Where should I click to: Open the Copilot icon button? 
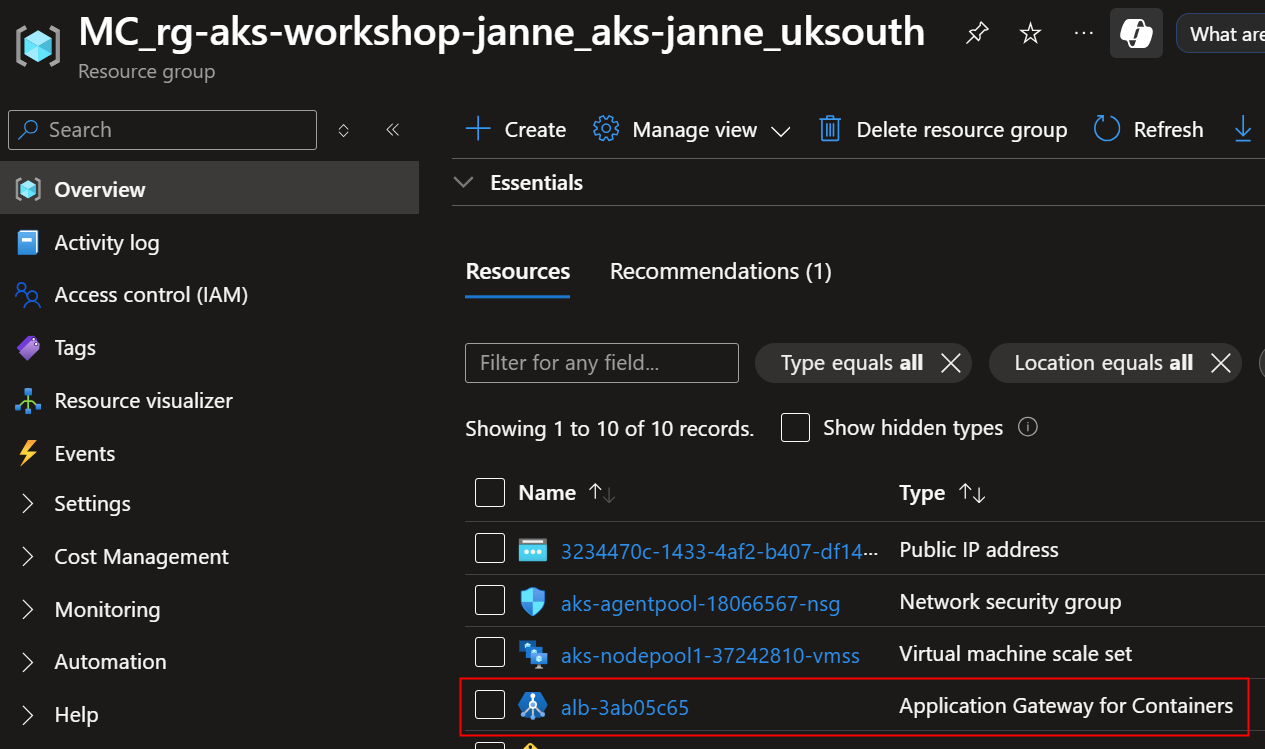1136,33
